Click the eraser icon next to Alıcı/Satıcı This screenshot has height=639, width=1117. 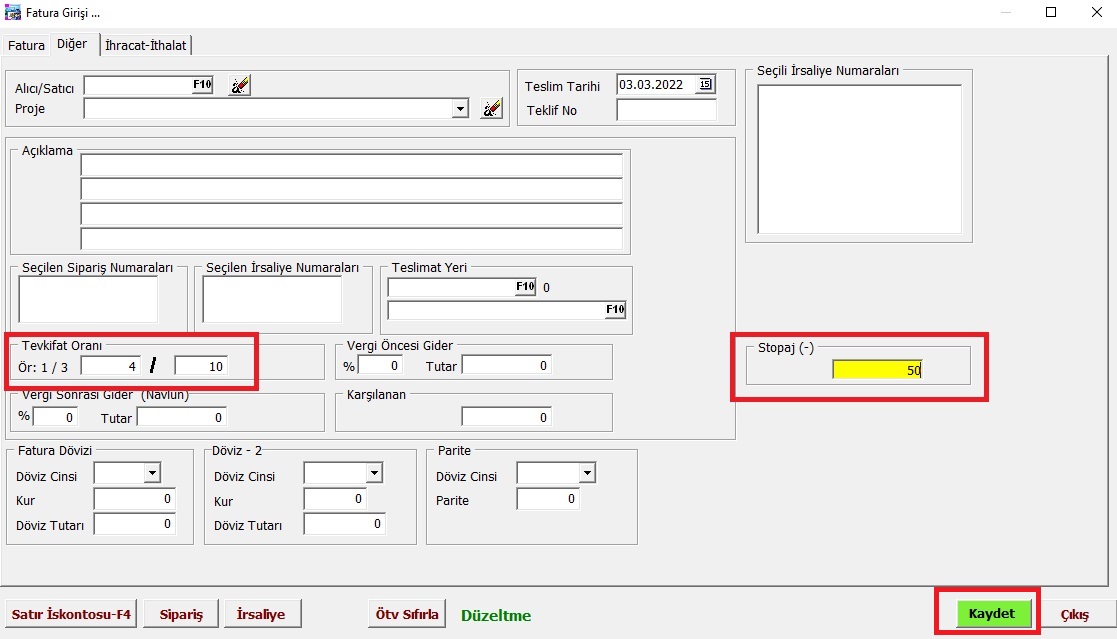(239, 86)
